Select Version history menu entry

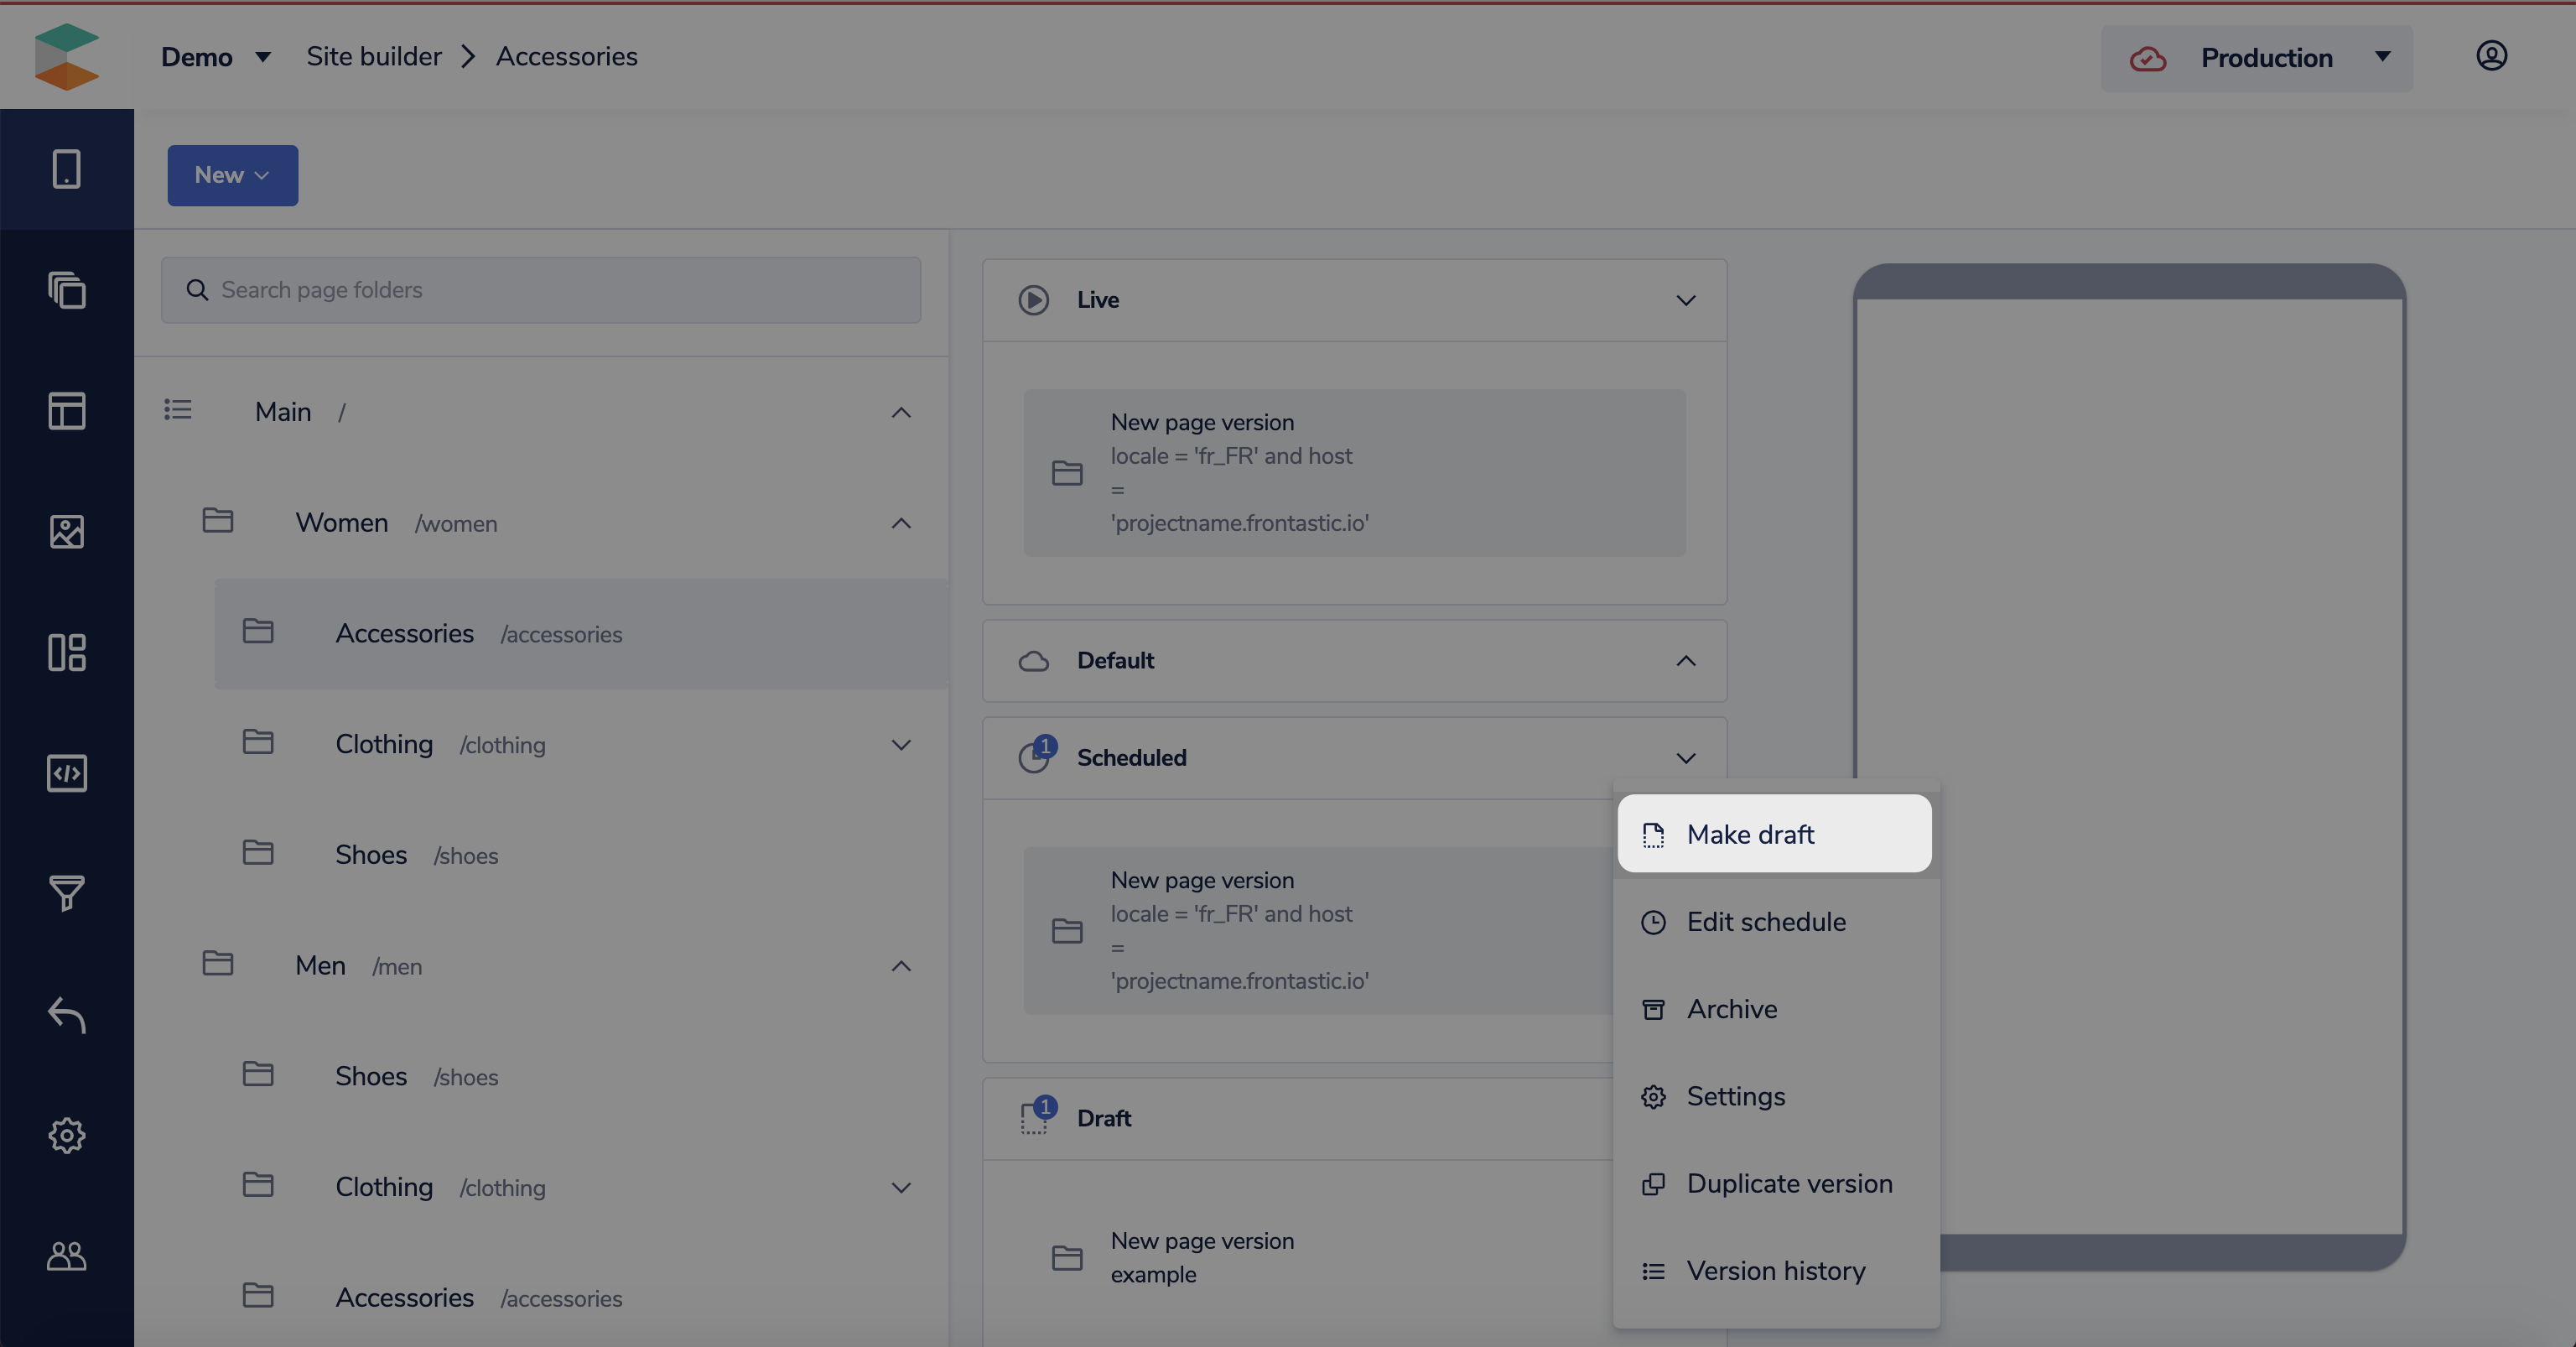[x=1775, y=1271]
